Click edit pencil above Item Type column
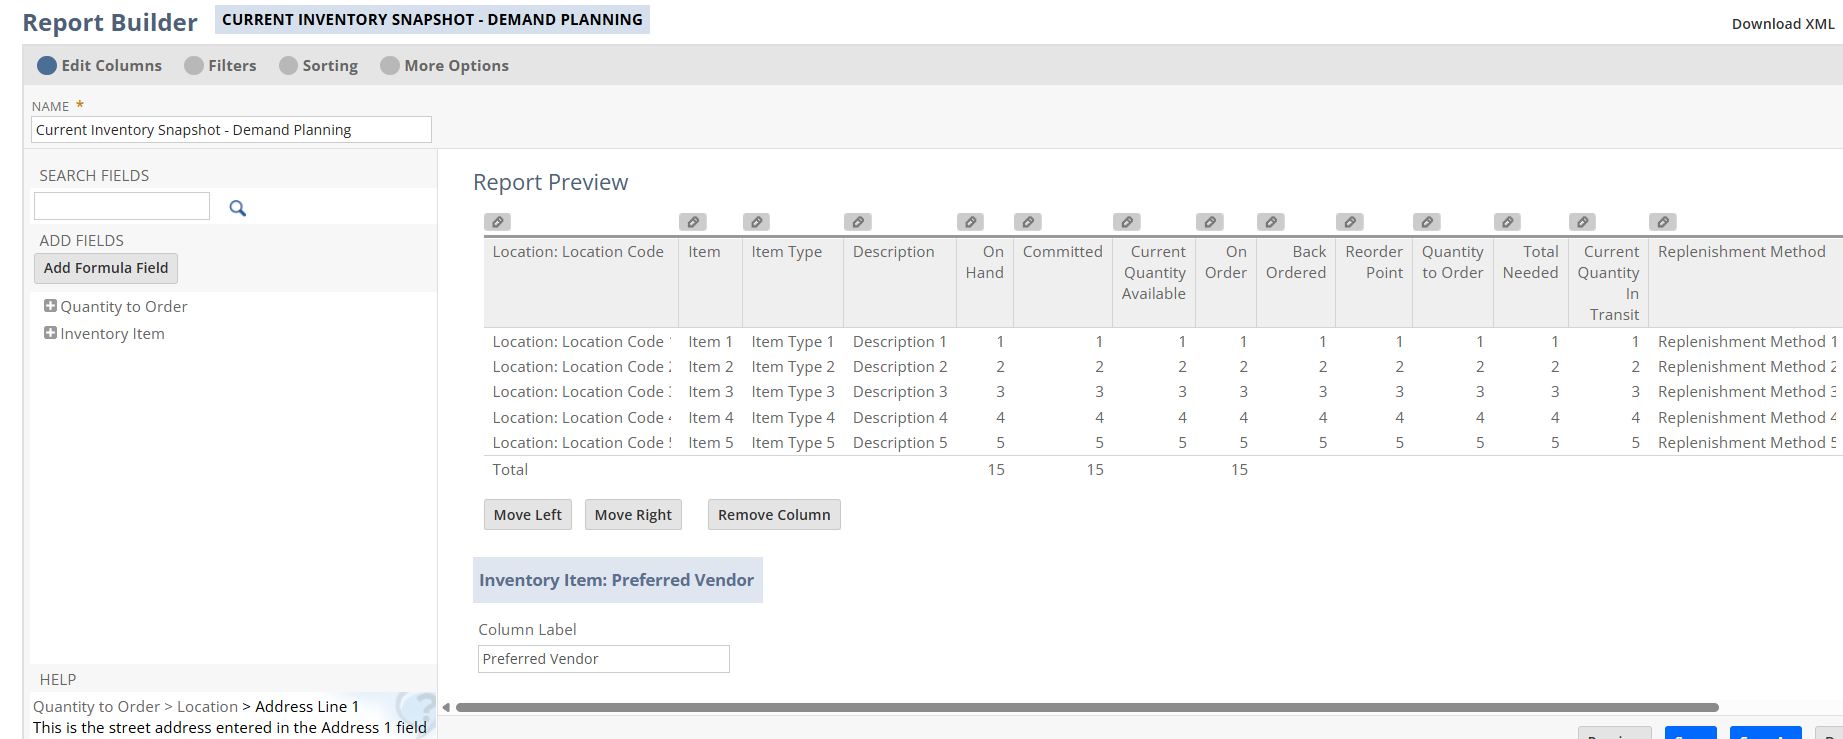 (x=757, y=222)
